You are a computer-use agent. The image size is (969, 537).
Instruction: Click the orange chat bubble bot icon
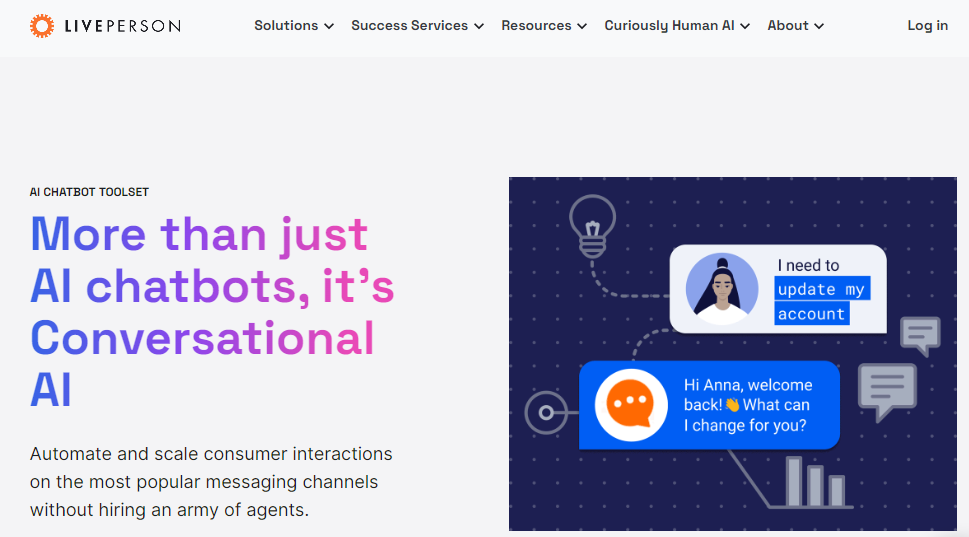tap(631, 405)
